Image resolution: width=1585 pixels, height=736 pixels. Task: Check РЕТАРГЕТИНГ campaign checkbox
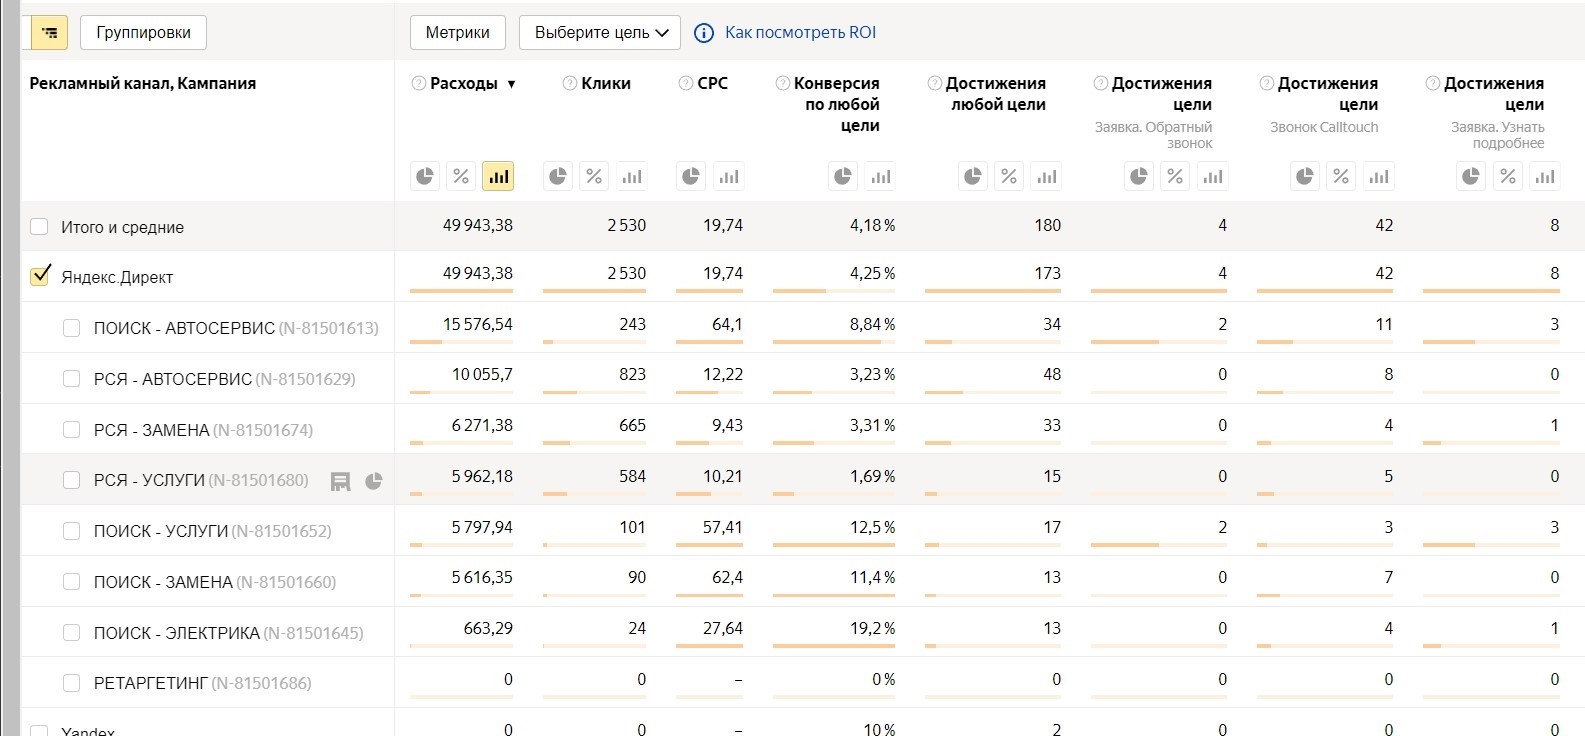(71, 683)
